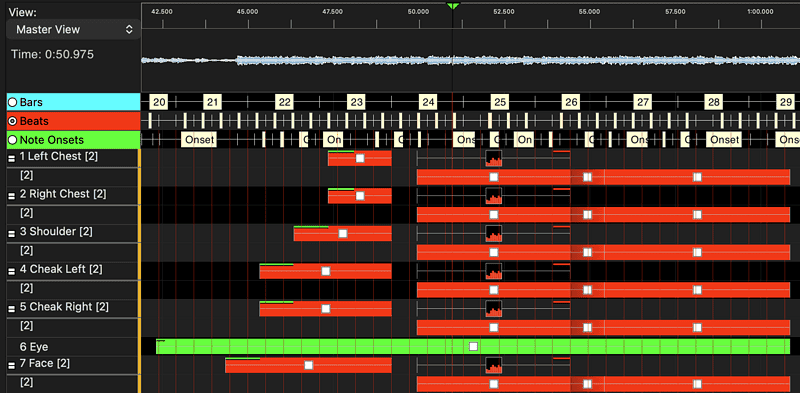Select shortest effect's icon in layer beneath 1 Left Chest
This screenshot has width=800, height=393.
pyautogui.click(x=587, y=177)
